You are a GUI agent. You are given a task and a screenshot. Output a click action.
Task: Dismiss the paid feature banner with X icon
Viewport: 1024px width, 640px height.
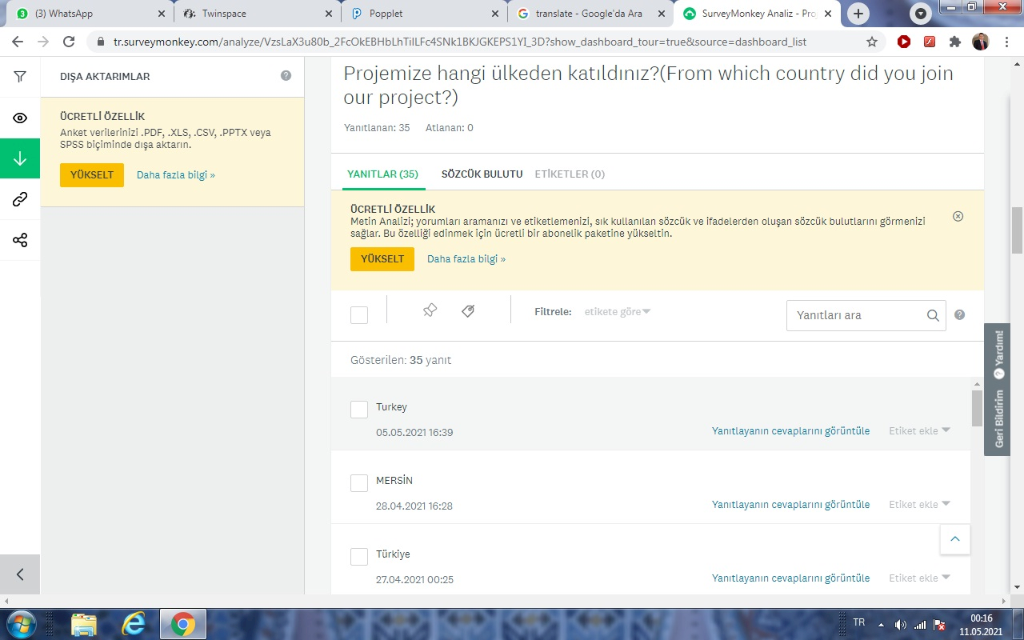[958, 216]
